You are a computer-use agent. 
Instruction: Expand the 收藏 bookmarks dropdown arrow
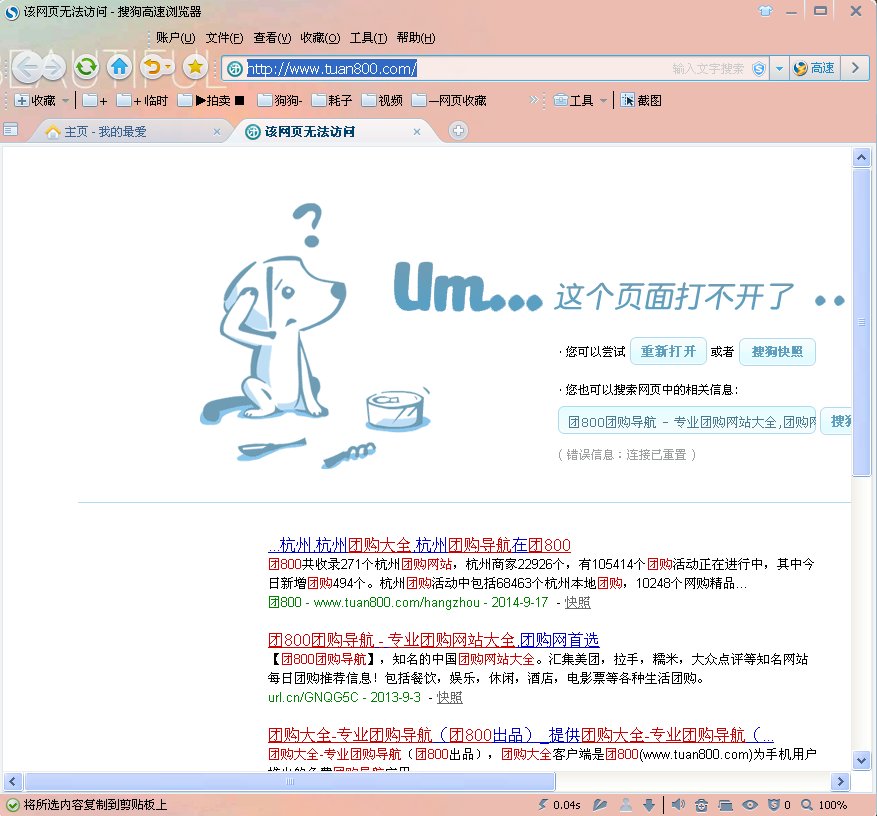coord(66,100)
